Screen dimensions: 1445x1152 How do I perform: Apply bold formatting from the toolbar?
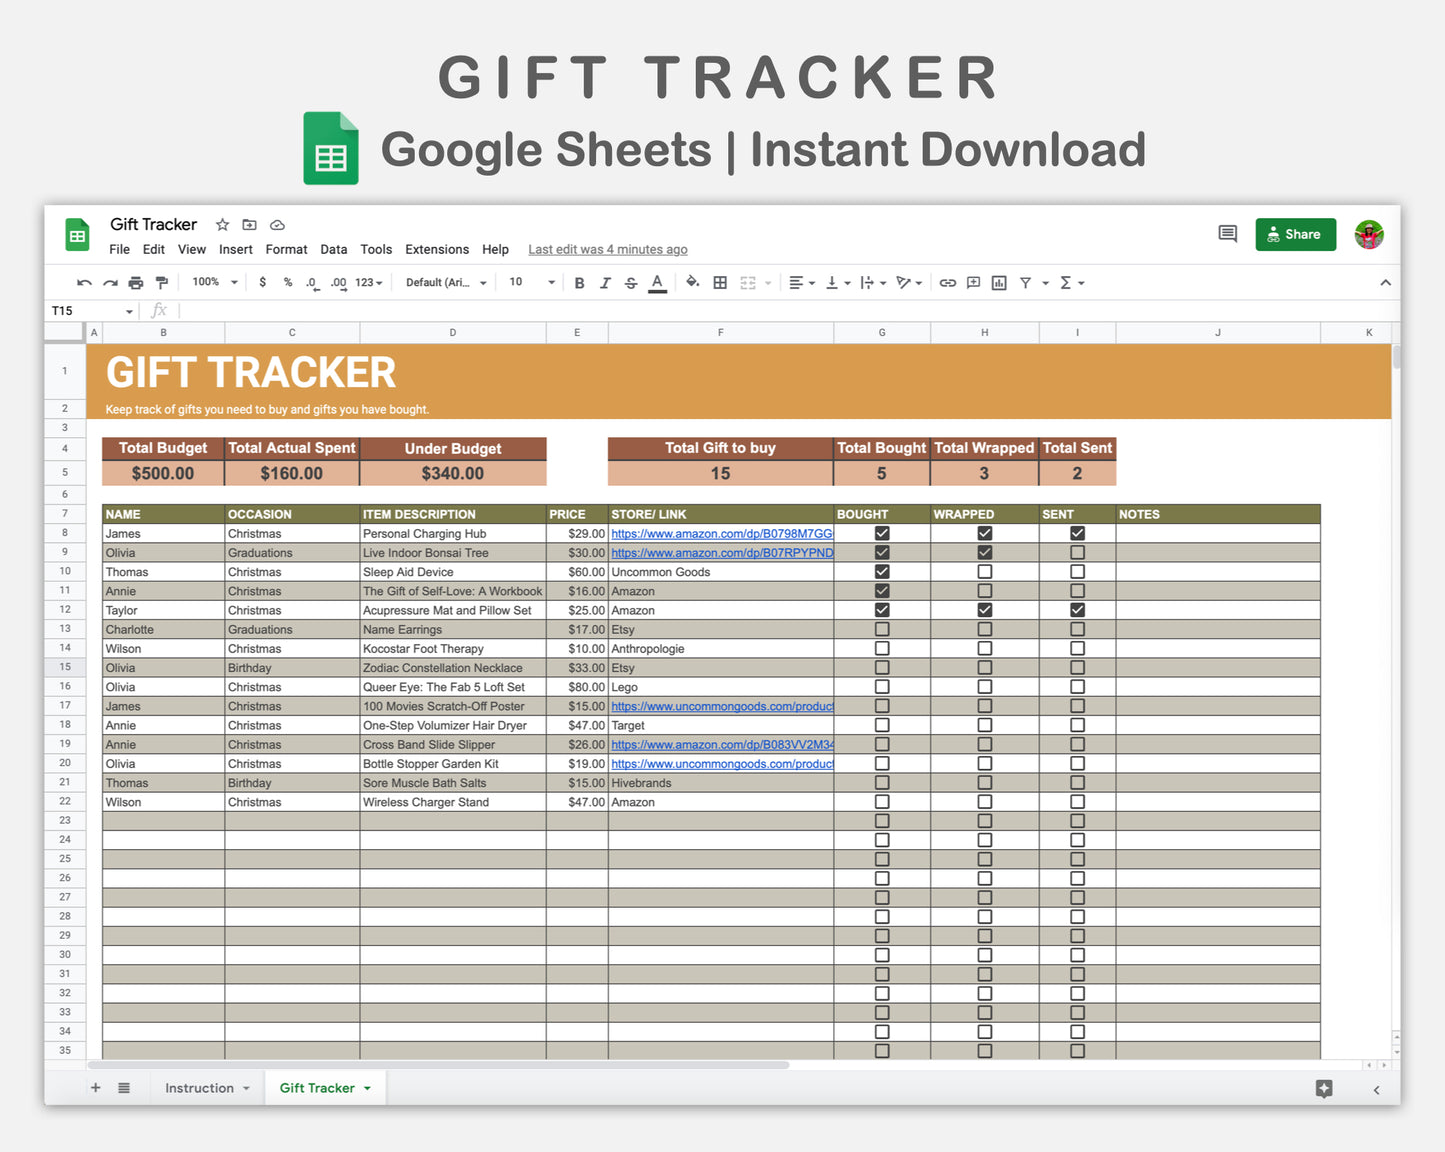(579, 283)
